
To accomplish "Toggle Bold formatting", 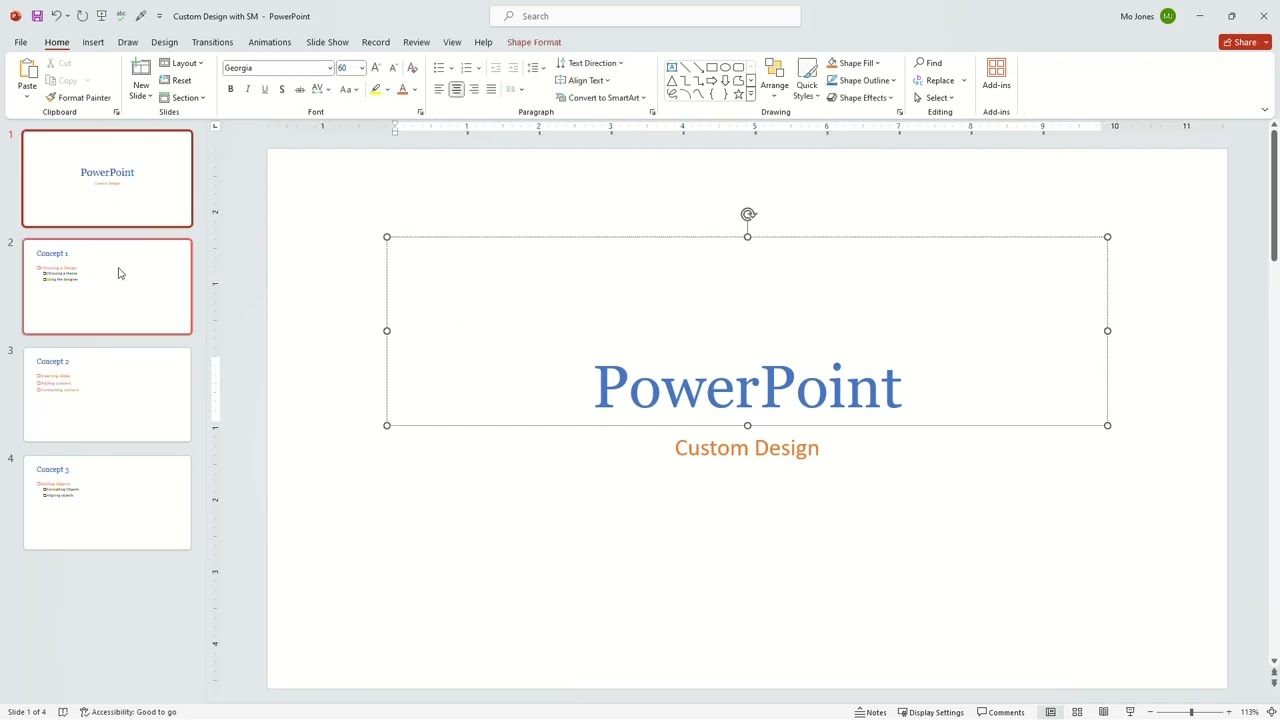I will pos(230,90).
